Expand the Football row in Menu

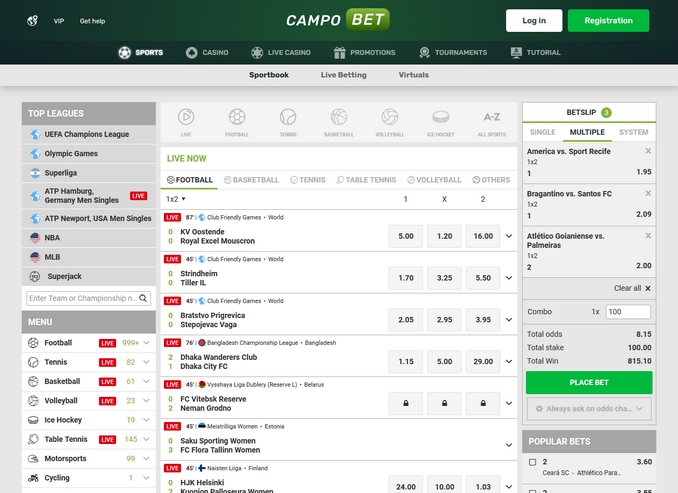[147, 343]
